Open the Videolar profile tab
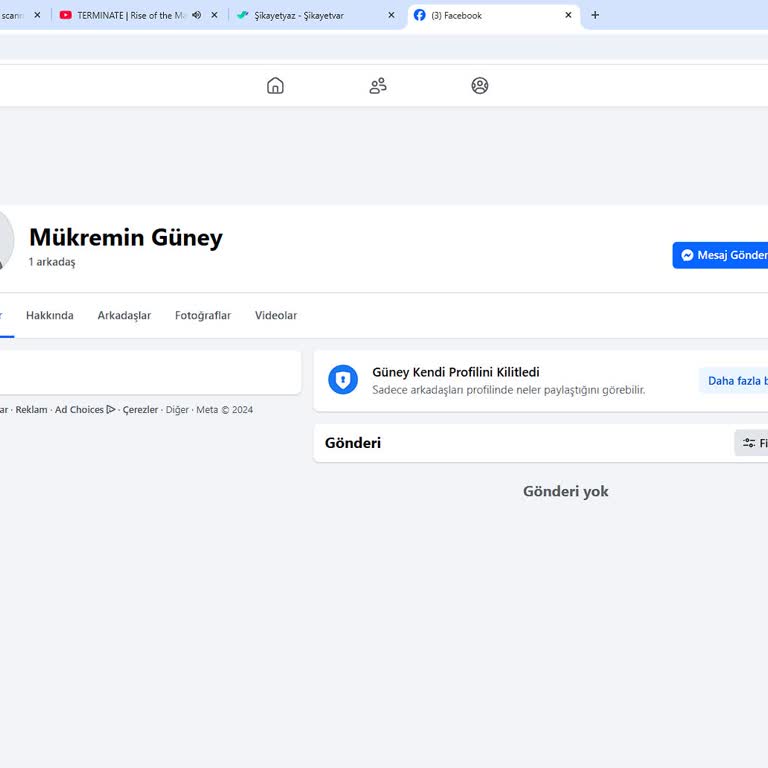 point(276,315)
